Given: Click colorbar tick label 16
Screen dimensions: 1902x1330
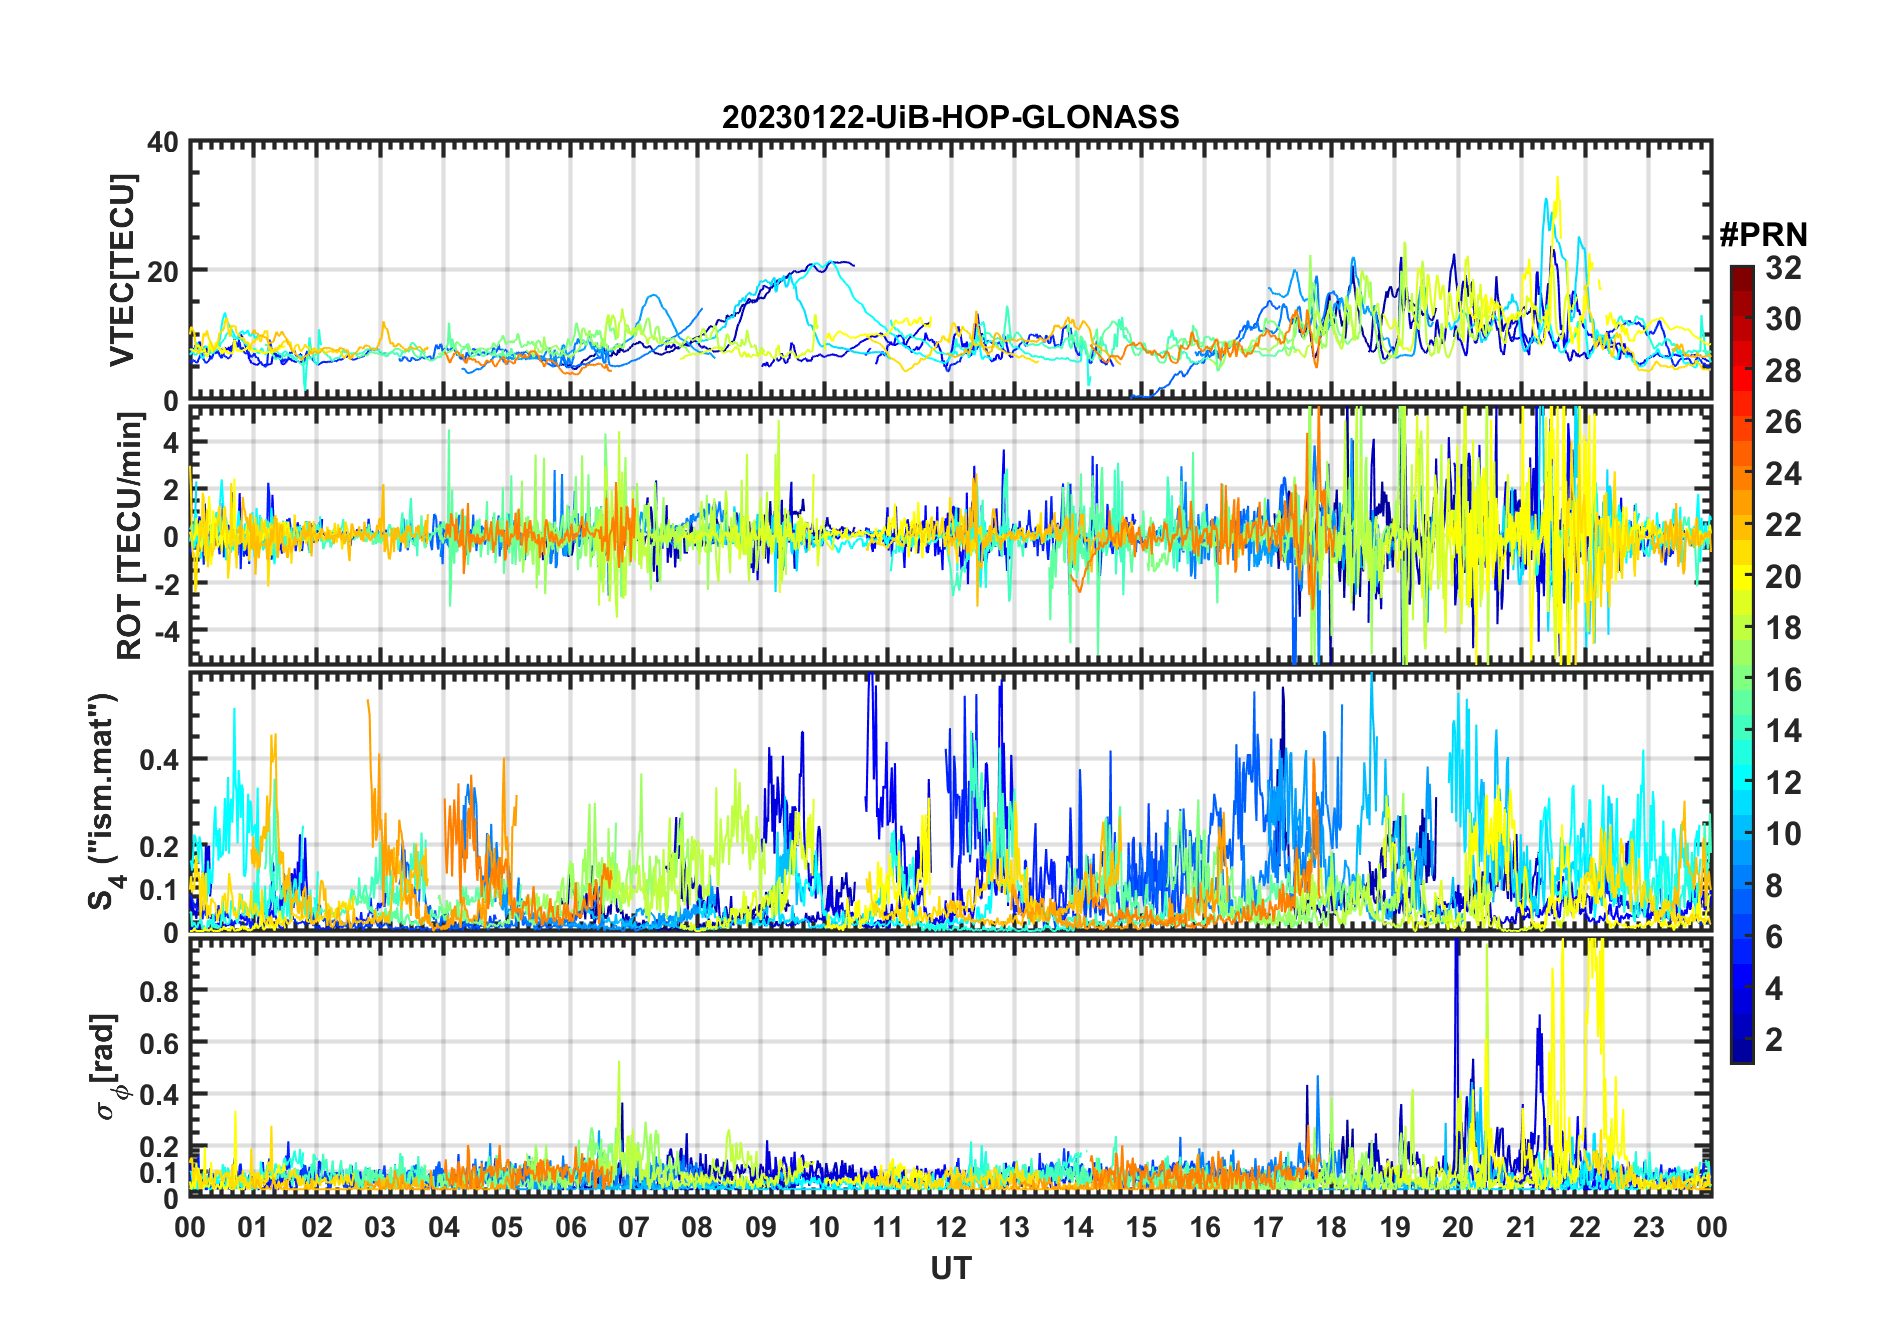Looking at the screenshot, I should click(1783, 680).
